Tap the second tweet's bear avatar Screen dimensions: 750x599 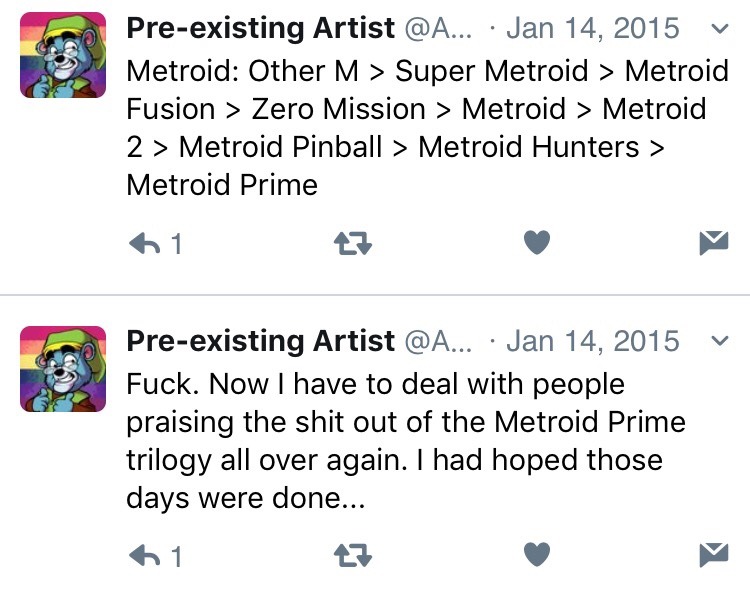(63, 368)
